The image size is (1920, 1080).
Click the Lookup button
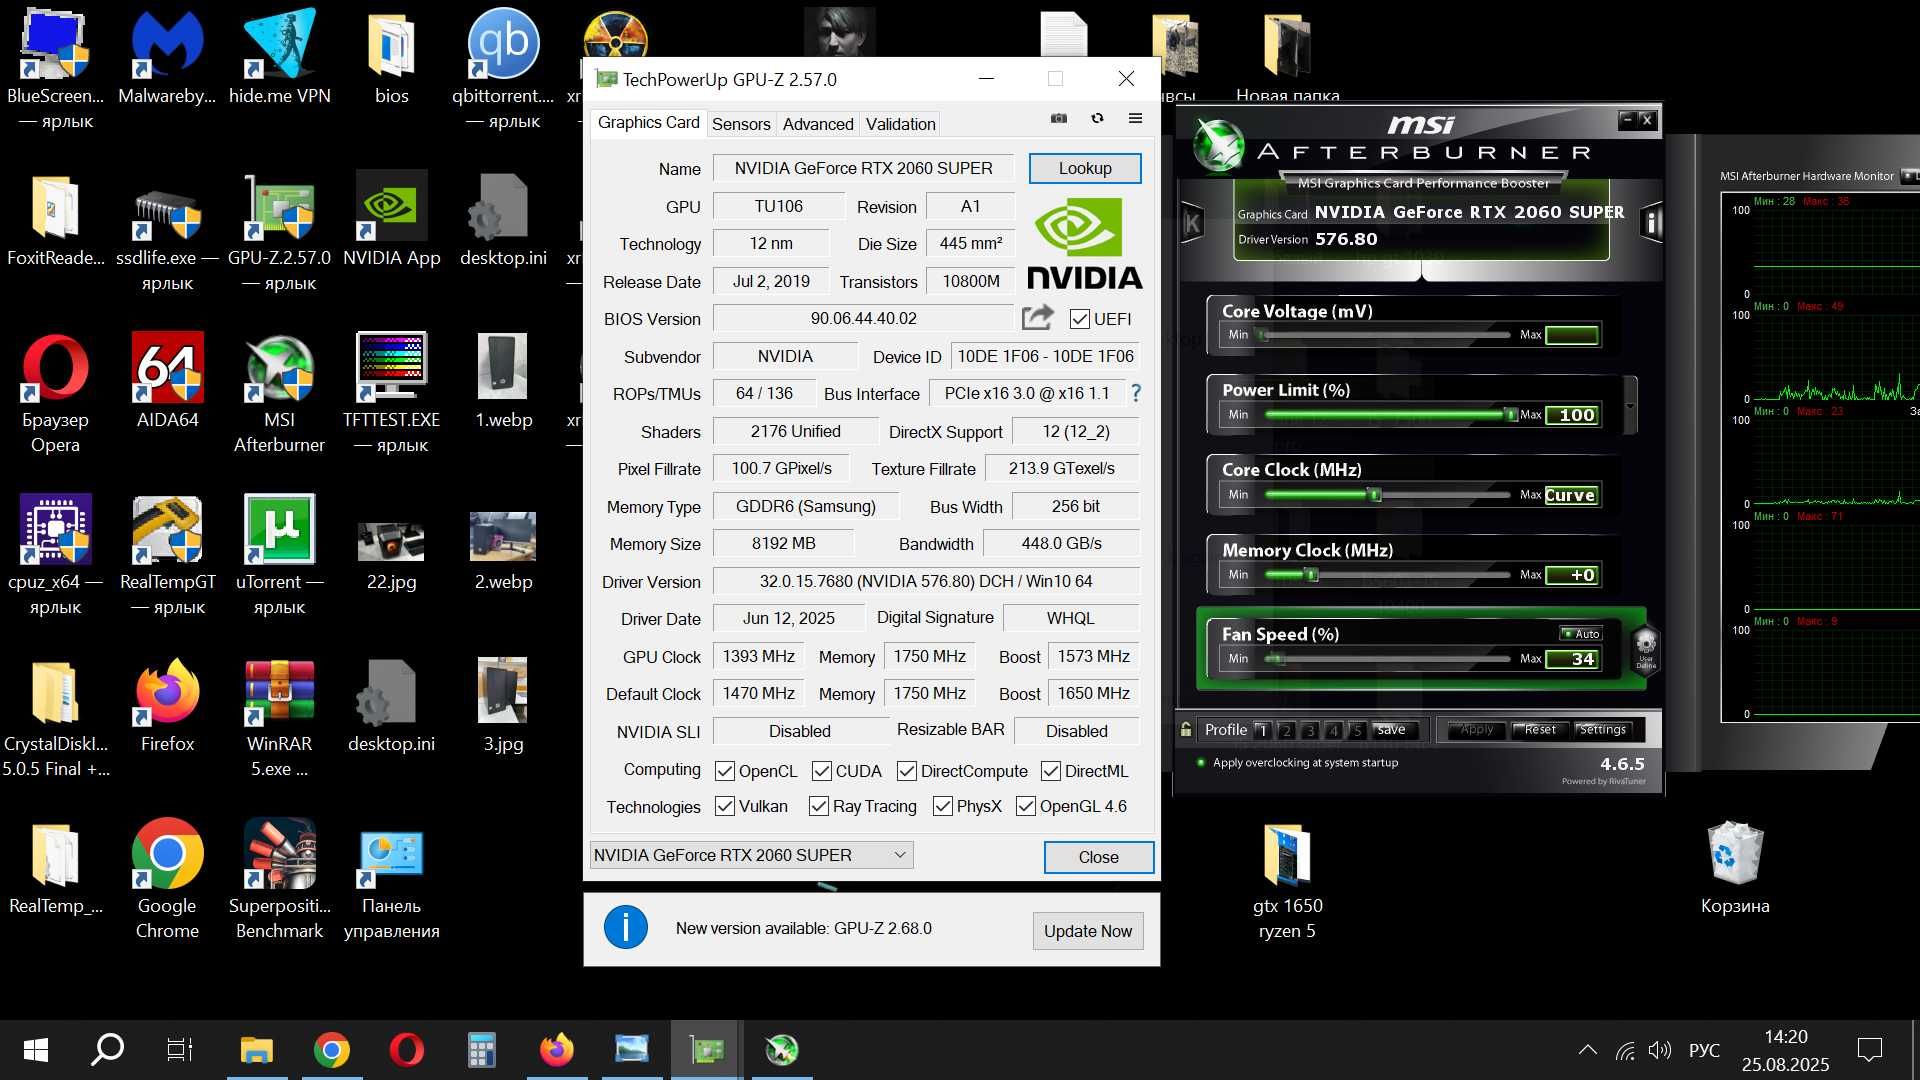tap(1085, 168)
